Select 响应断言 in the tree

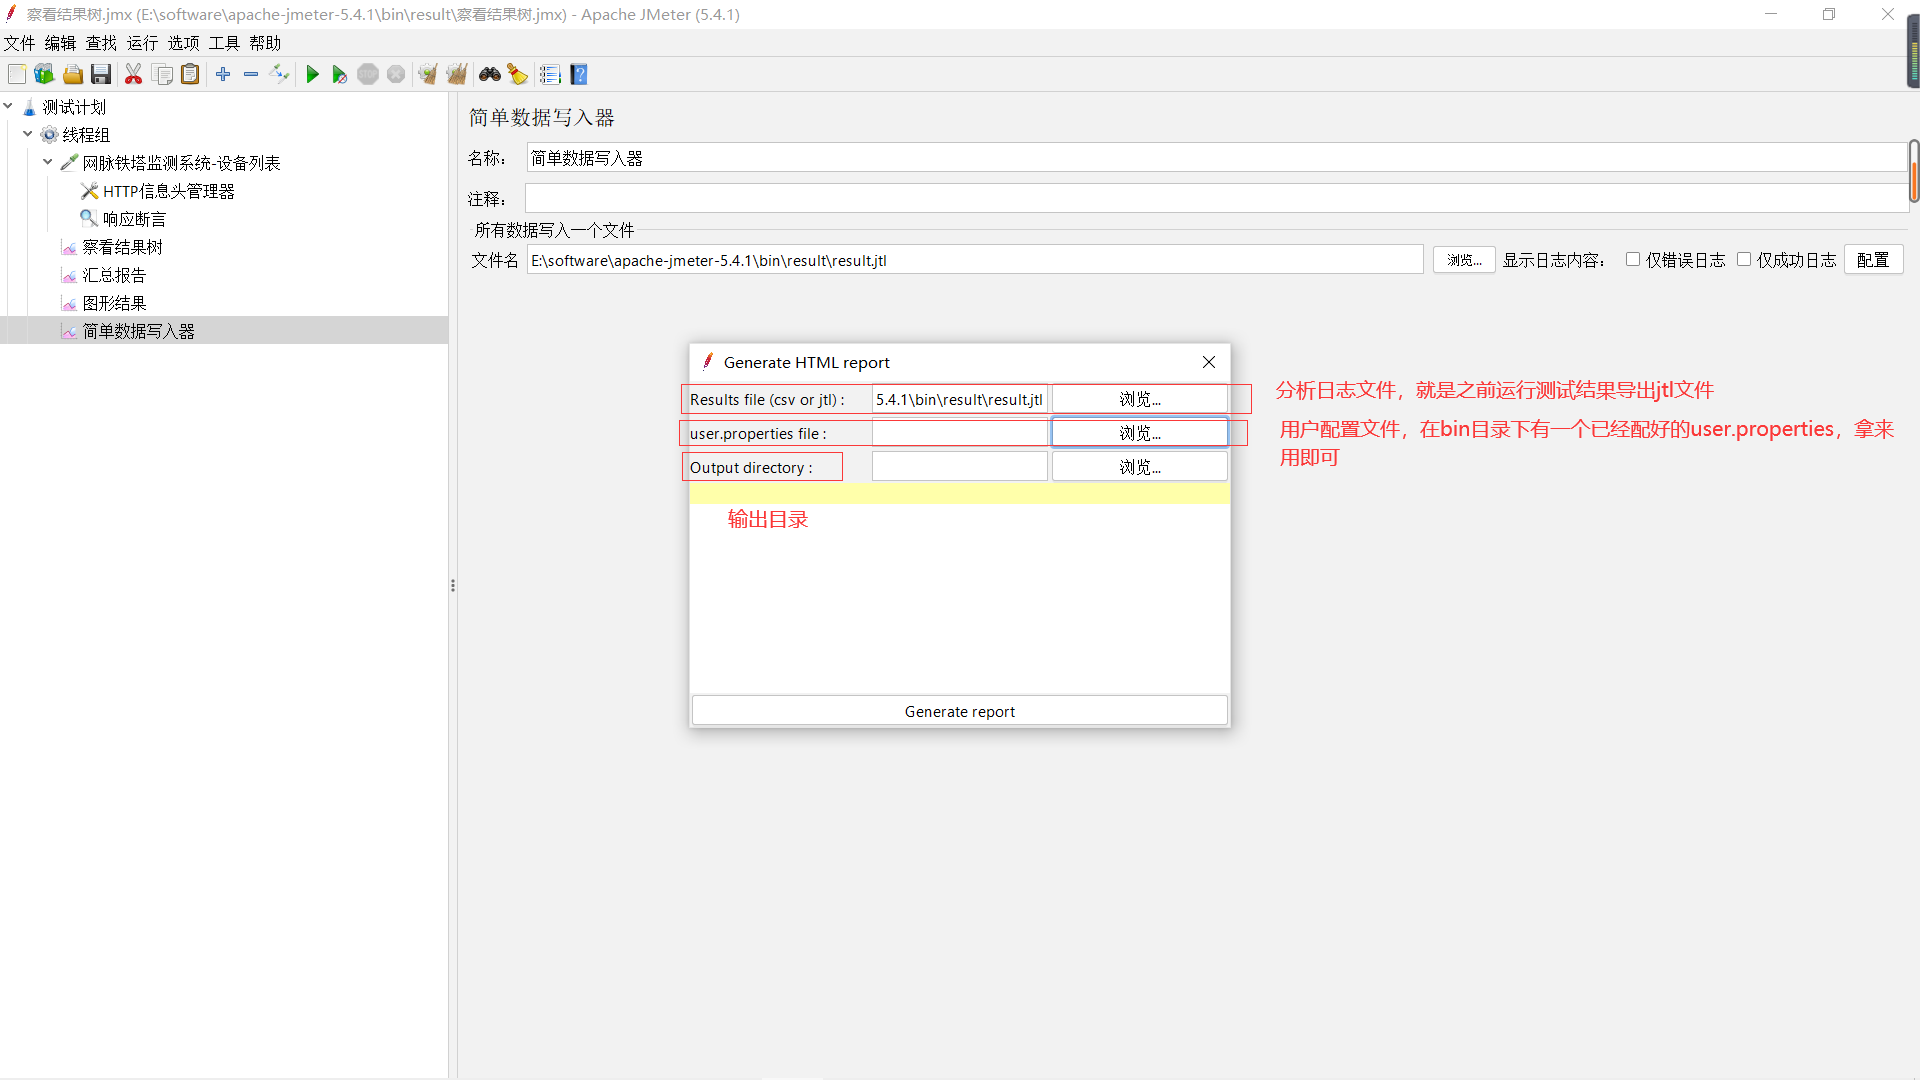pos(134,219)
